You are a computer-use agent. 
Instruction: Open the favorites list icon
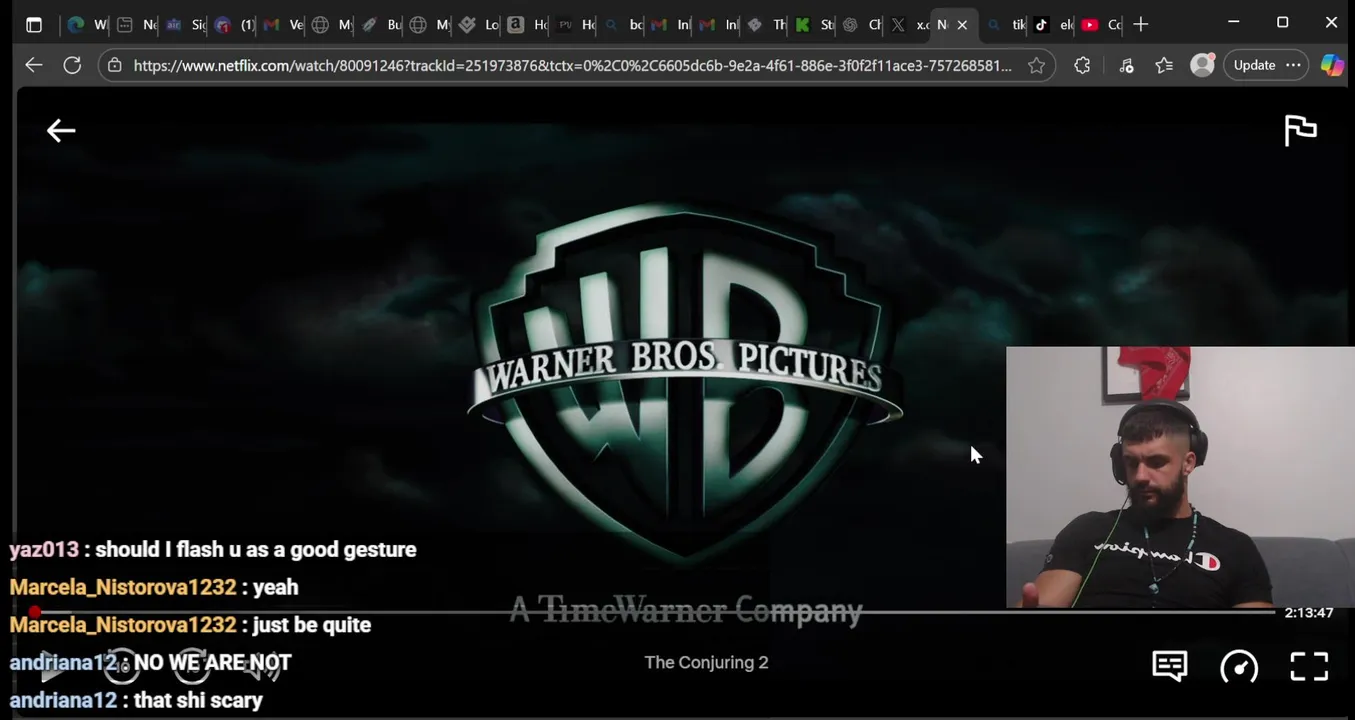point(1164,65)
